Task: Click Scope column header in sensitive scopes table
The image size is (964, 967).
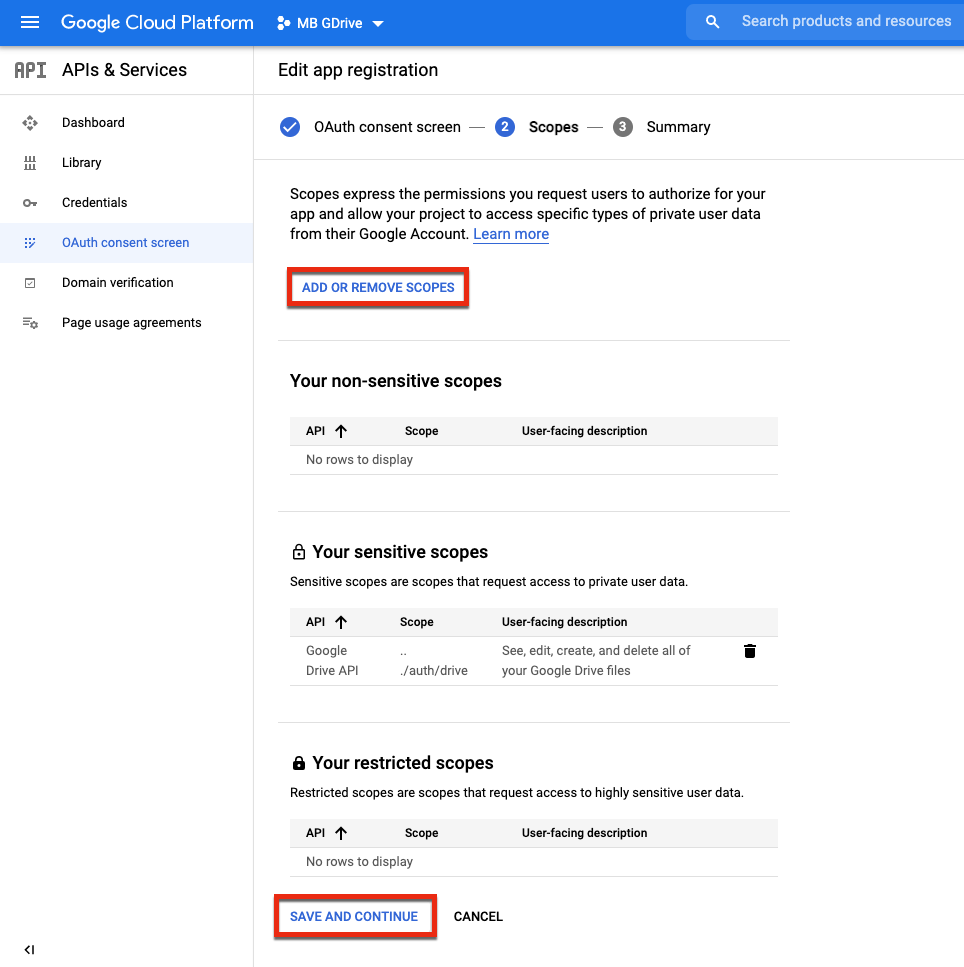Action: click(416, 622)
